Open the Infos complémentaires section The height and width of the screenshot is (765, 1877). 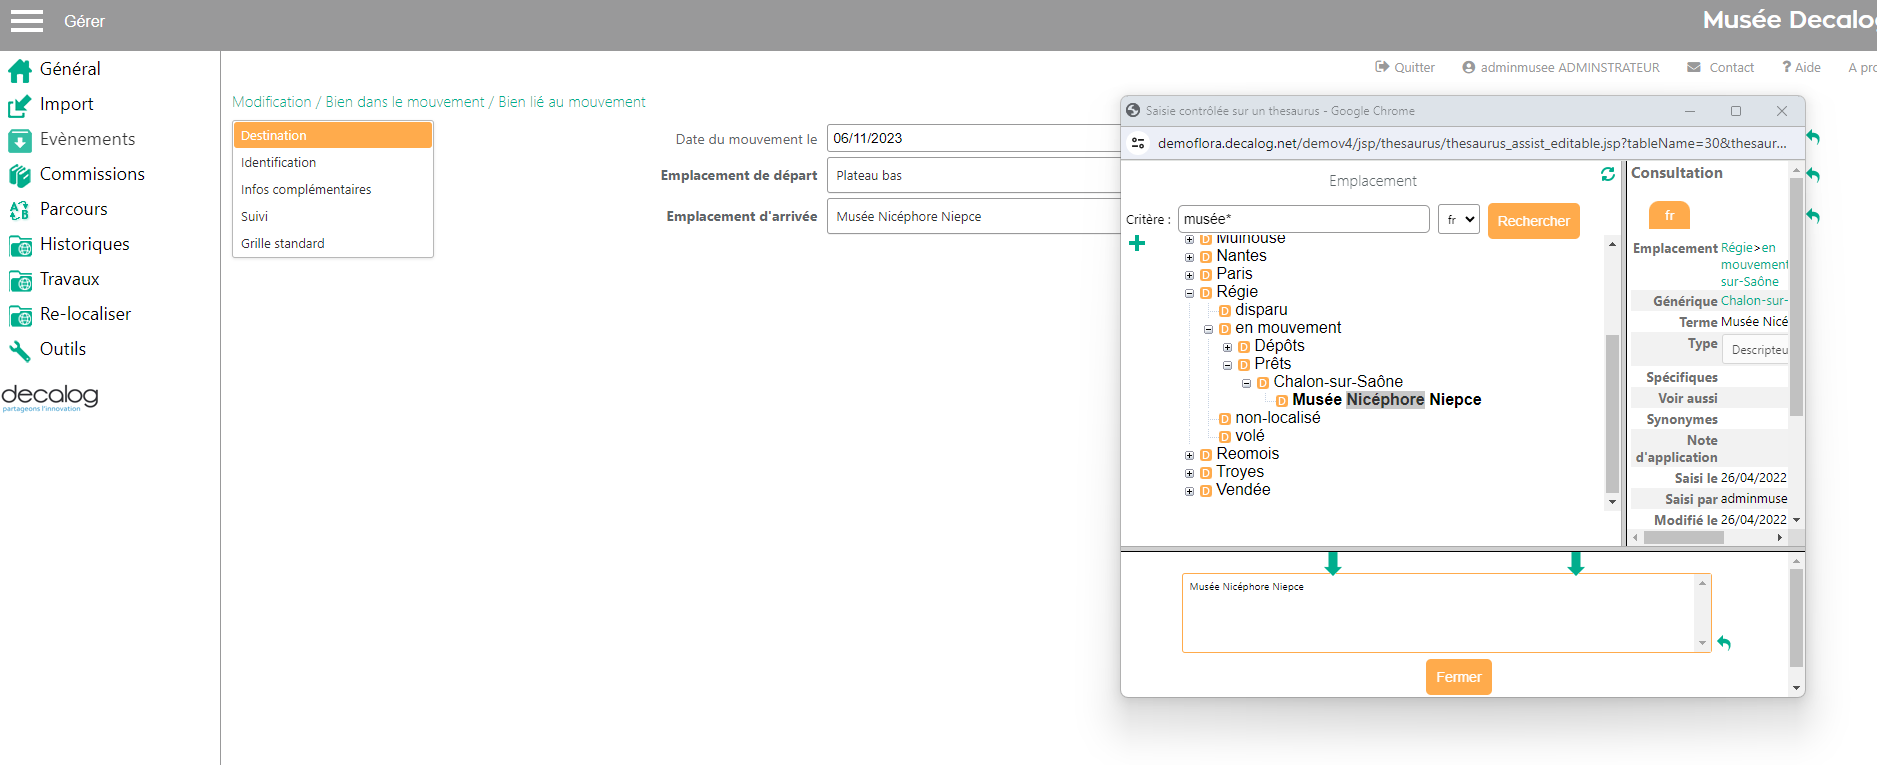pyautogui.click(x=306, y=189)
